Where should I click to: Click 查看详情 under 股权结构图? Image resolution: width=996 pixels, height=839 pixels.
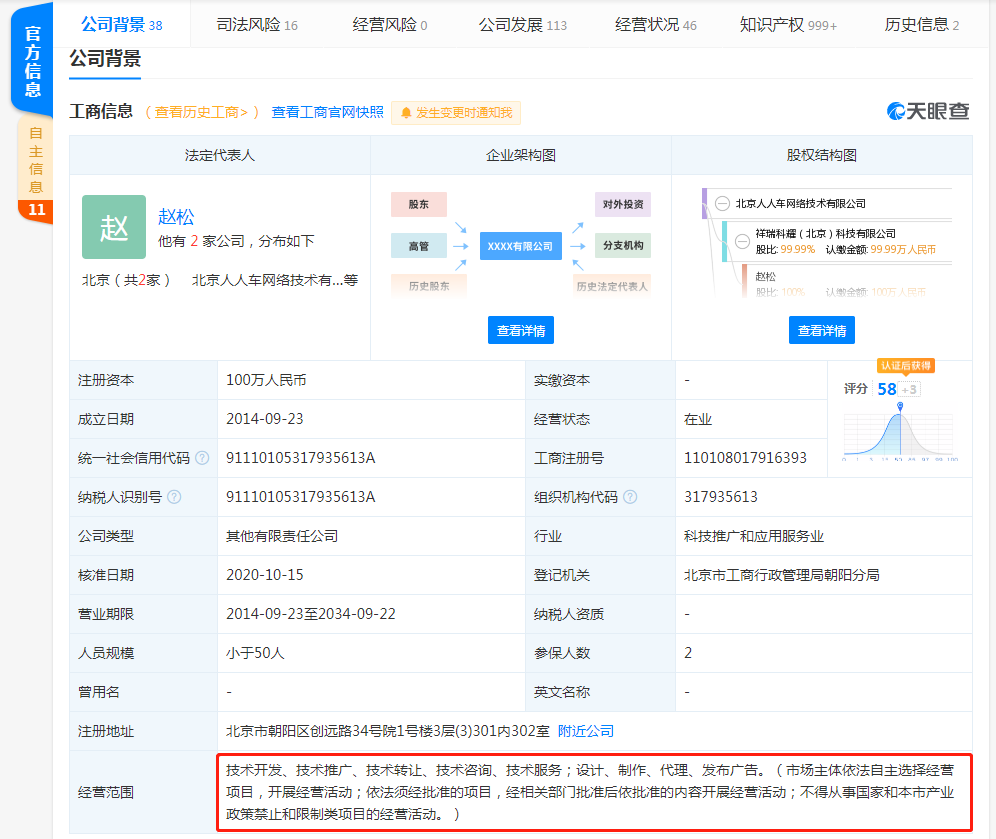821,330
